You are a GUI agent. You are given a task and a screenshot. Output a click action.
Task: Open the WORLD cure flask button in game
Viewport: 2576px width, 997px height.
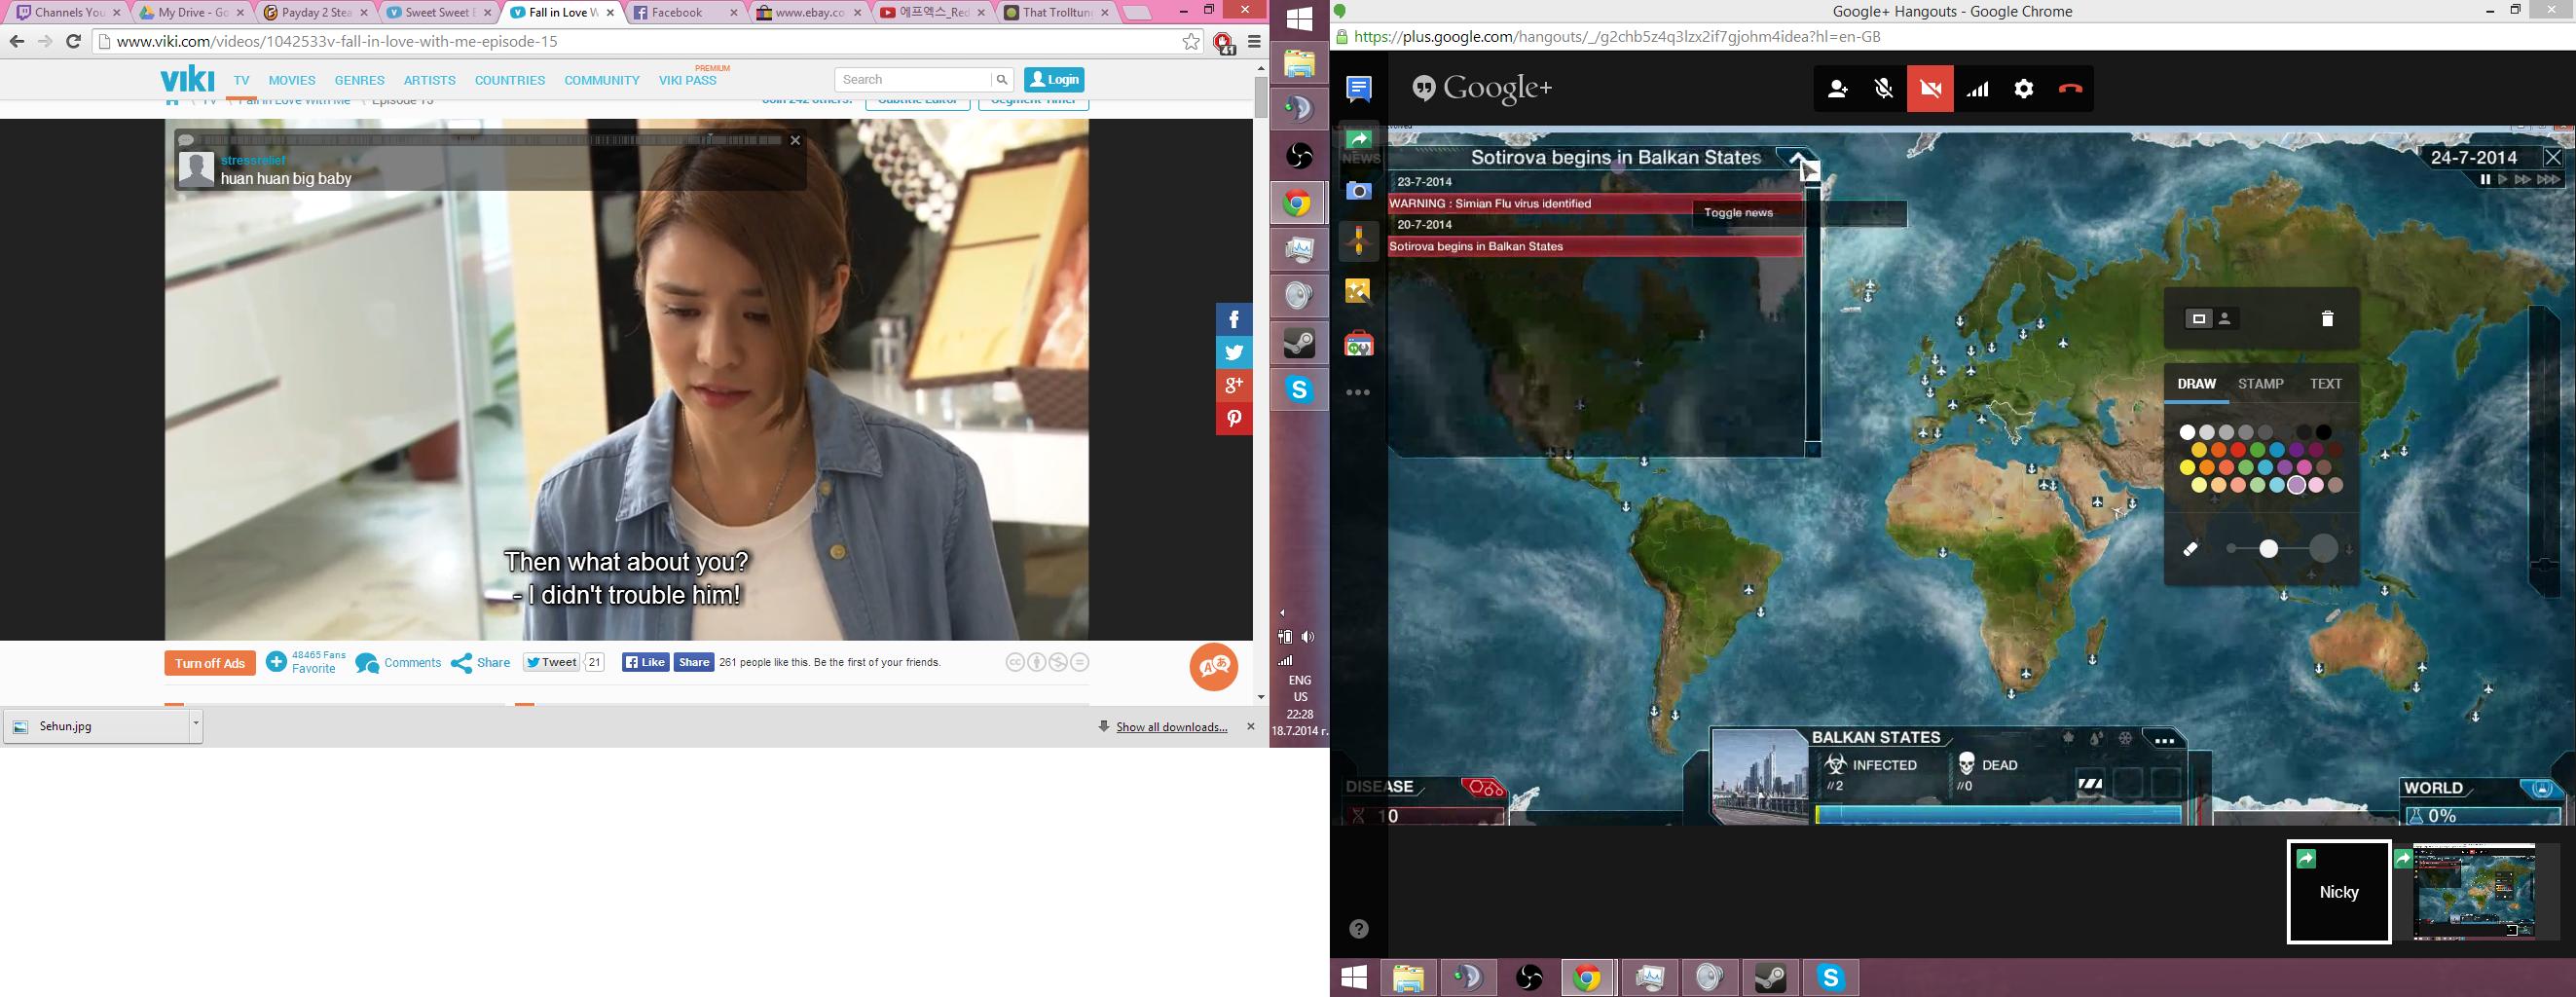[x=2542, y=789]
